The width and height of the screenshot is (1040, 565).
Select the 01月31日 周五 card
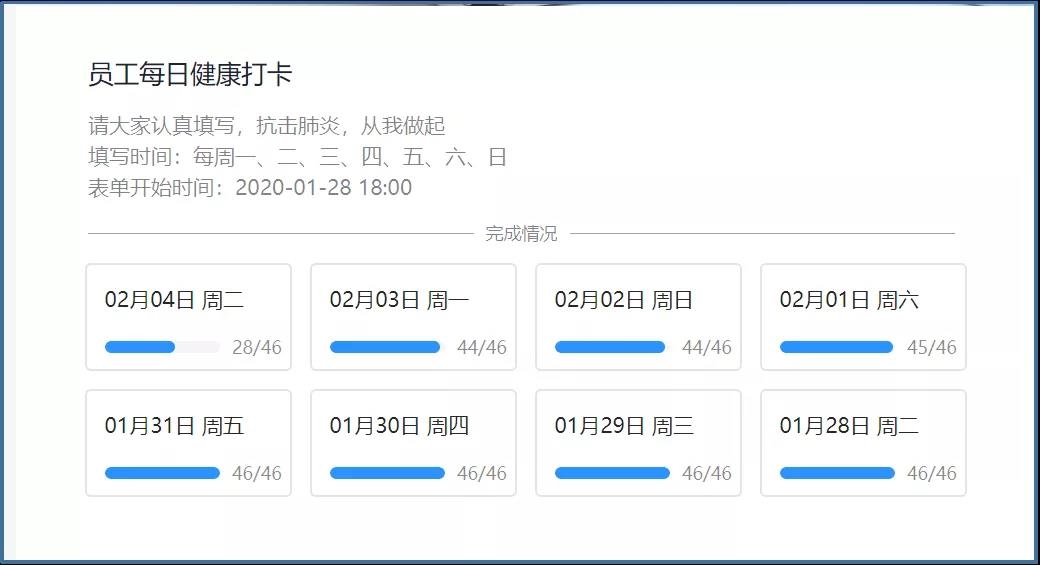(188, 443)
